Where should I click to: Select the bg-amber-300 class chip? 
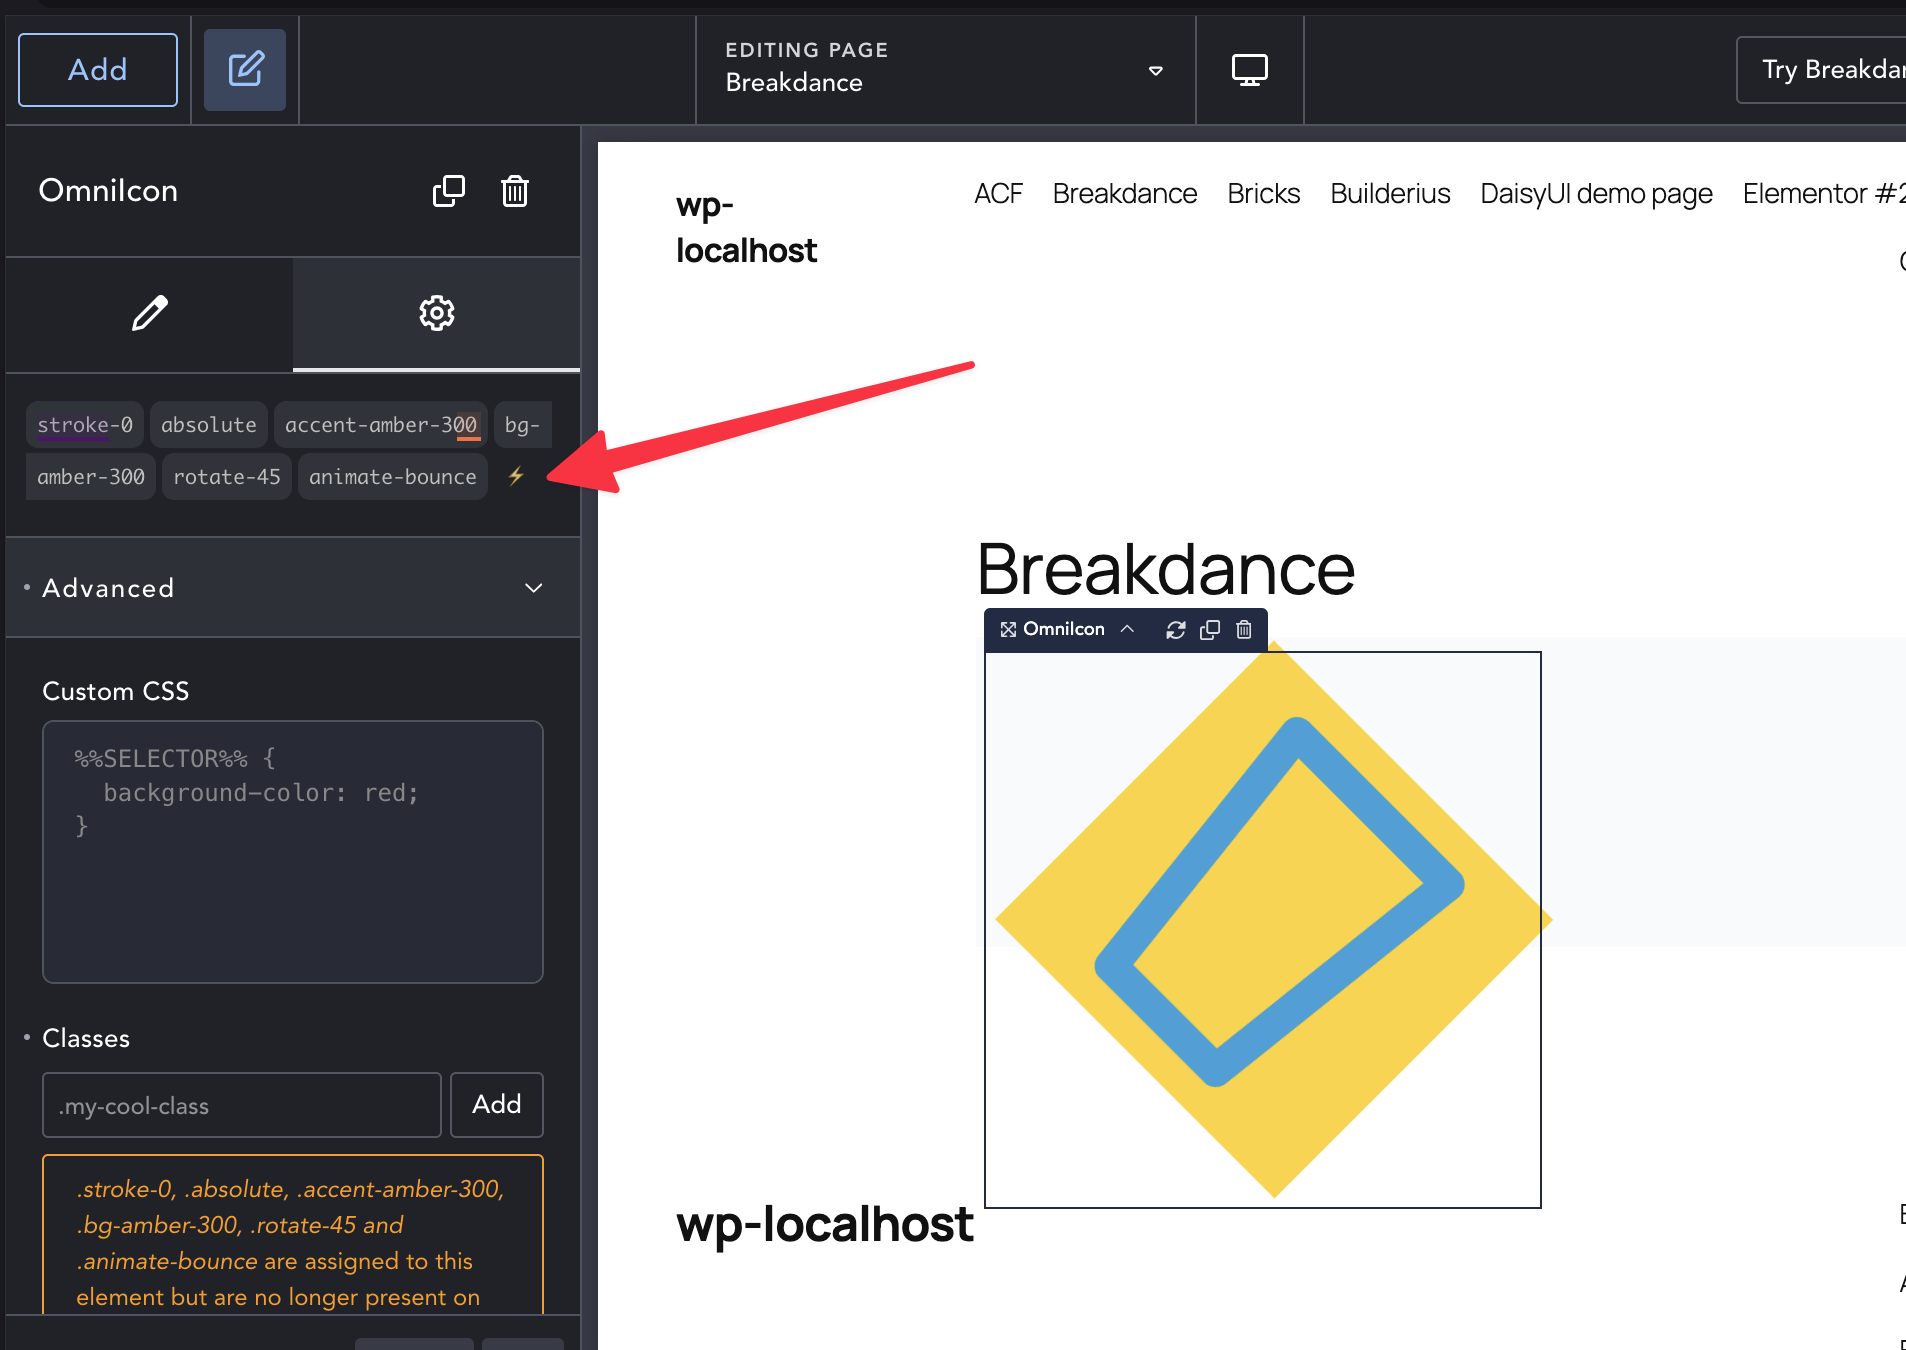coord(91,477)
